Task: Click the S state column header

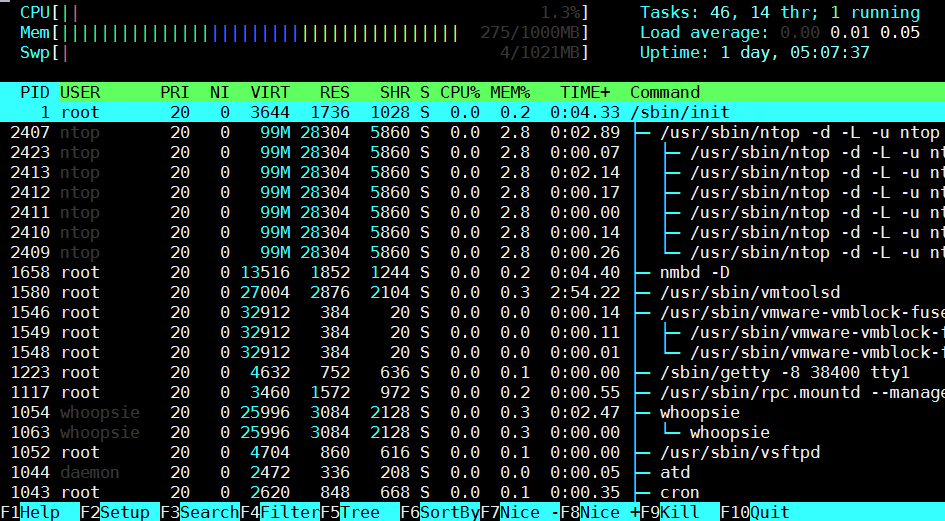Action: 425,92
